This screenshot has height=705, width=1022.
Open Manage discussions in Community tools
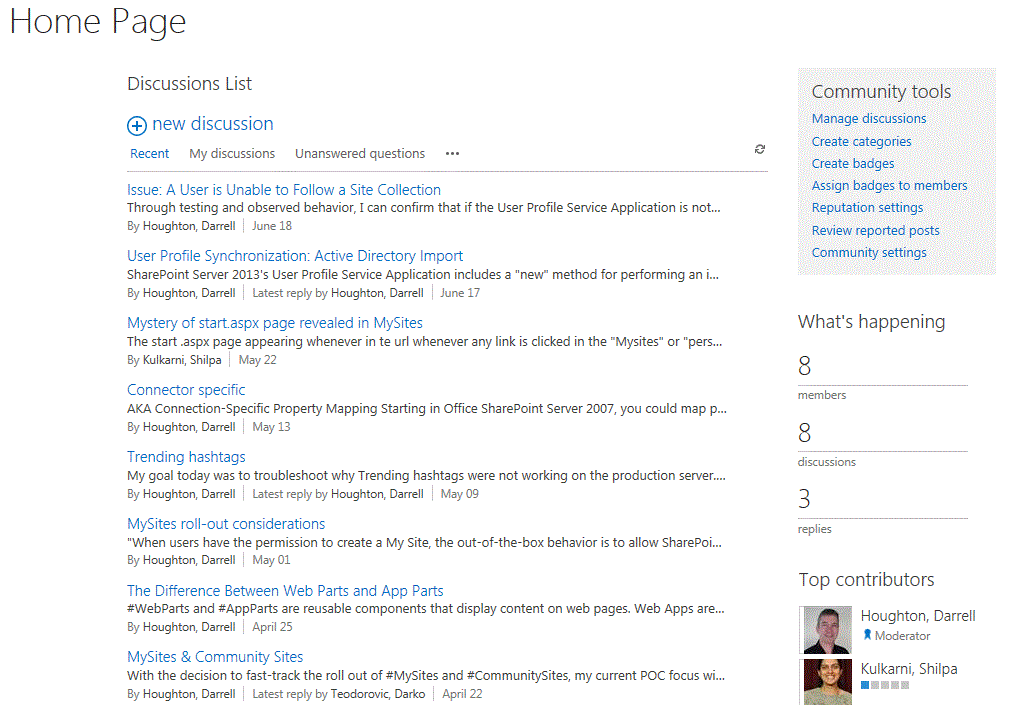click(869, 119)
